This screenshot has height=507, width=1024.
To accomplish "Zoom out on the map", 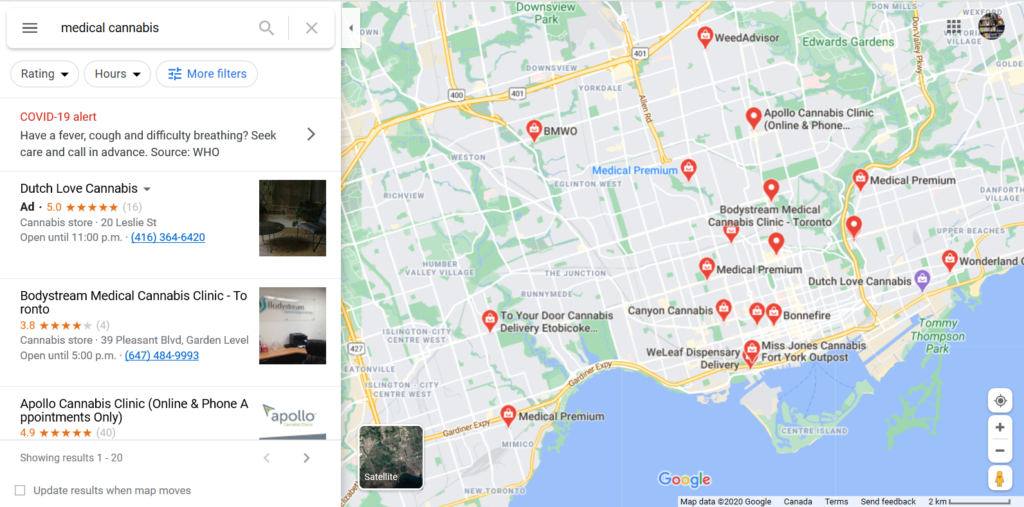I will click(1000, 451).
